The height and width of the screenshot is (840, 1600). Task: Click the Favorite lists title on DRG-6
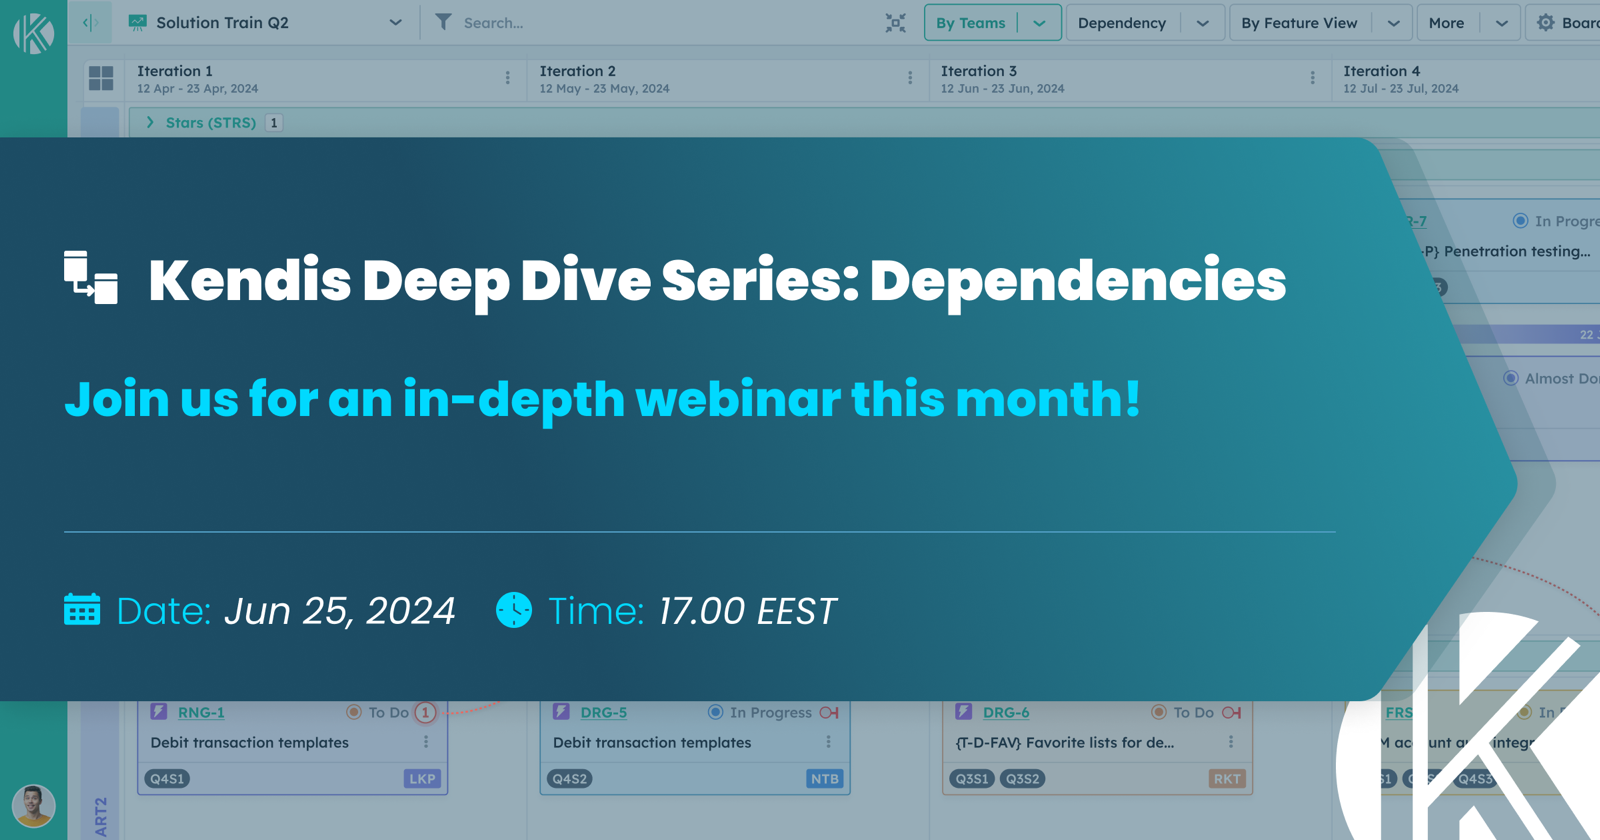pos(1065,743)
